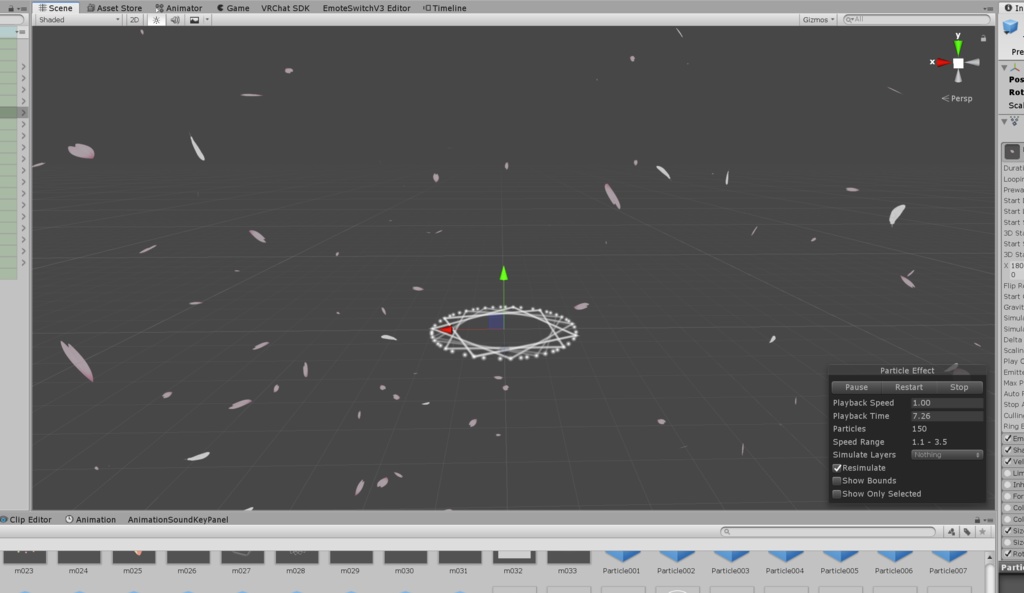Lock hierarchy panel padlock icon
The image size is (1024, 593).
[x=10, y=8]
